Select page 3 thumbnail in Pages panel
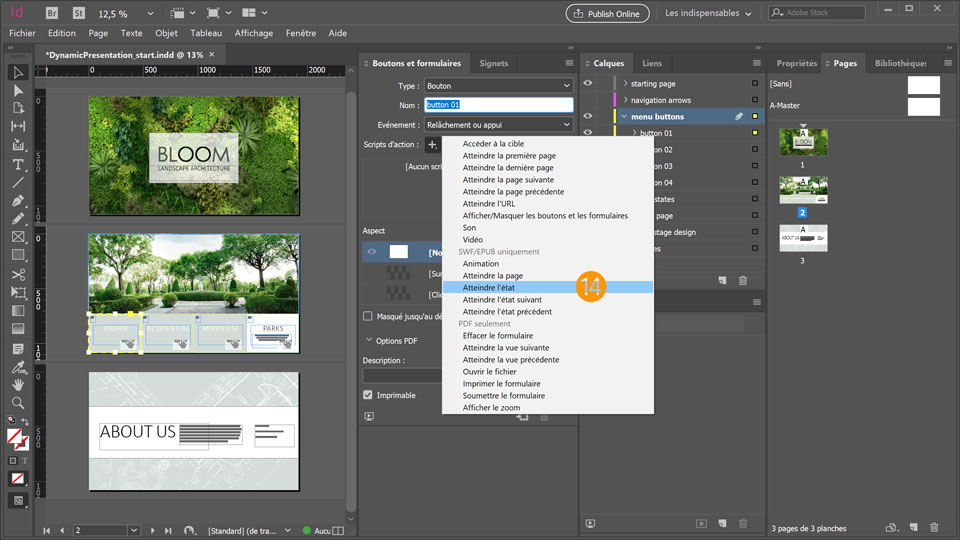Screen dimensions: 960x540 coord(803,238)
